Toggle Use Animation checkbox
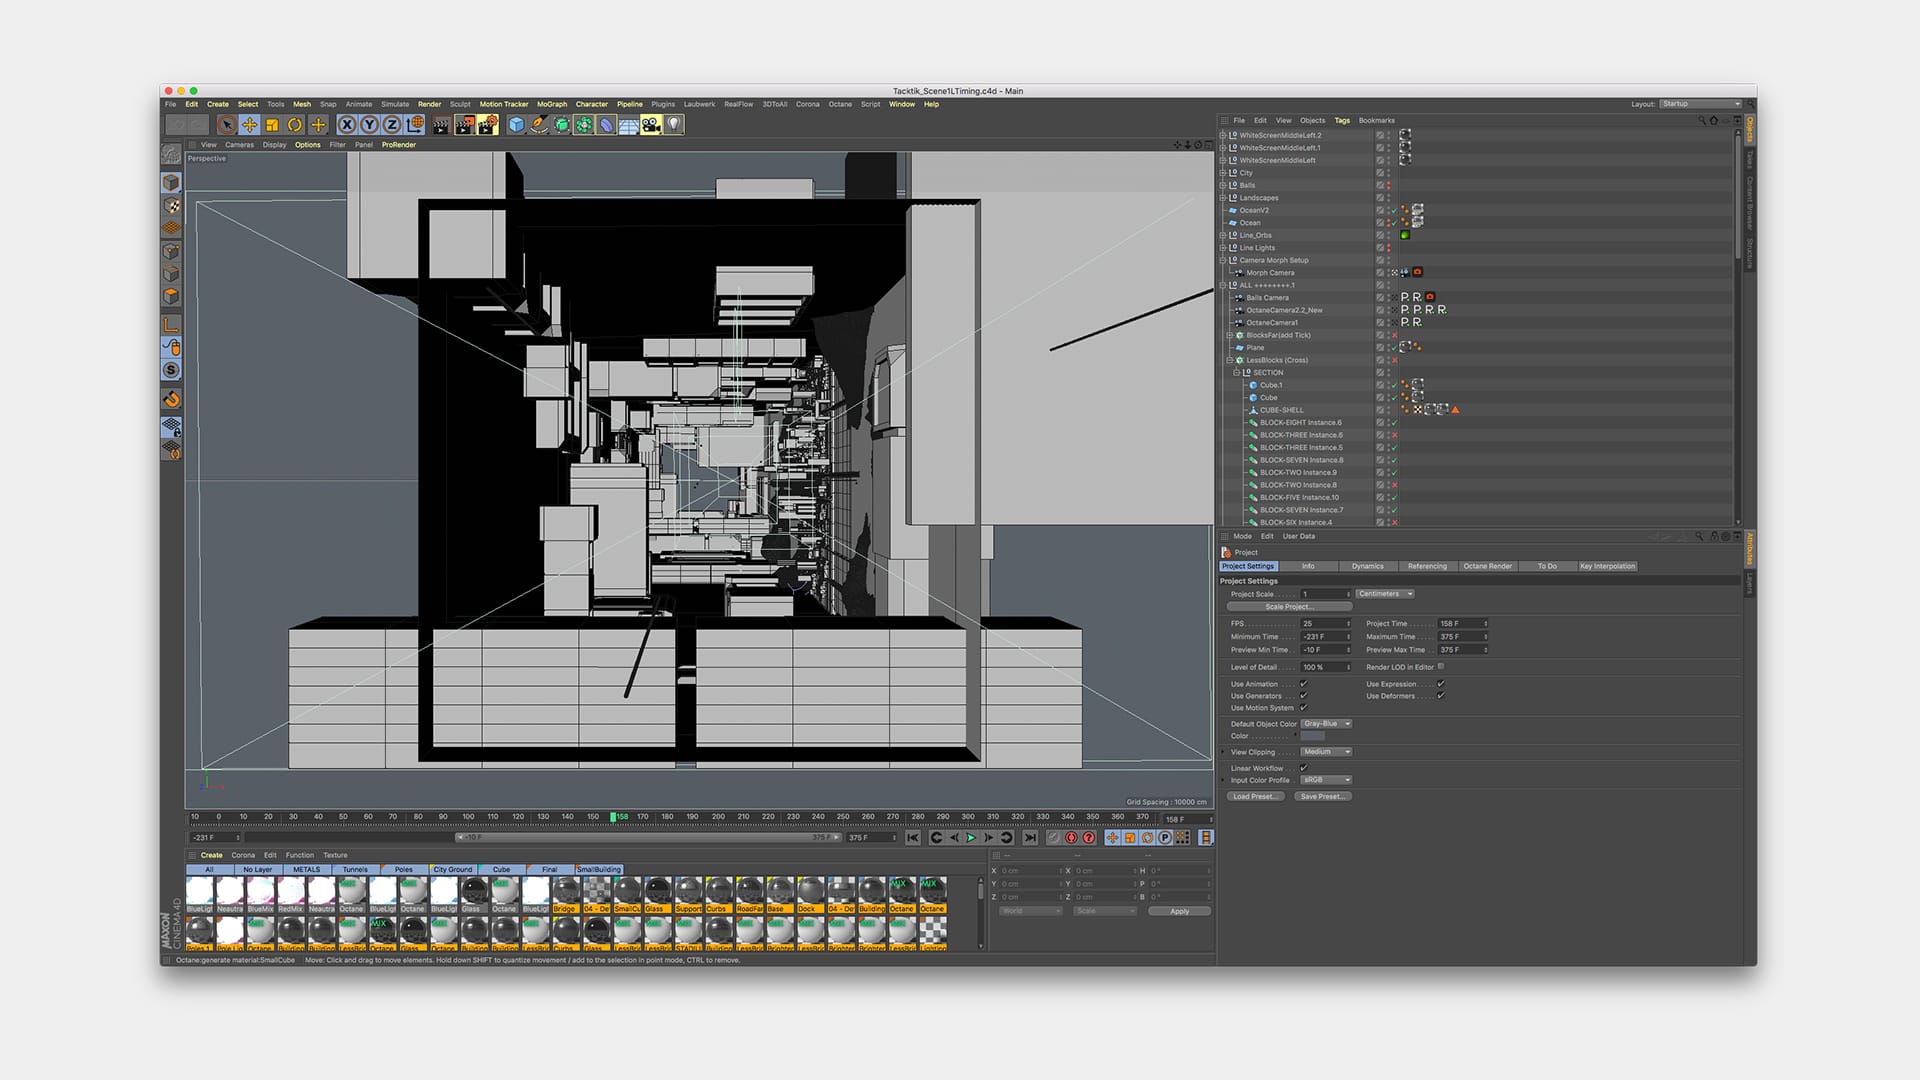Image resolution: width=1920 pixels, height=1080 pixels. (1303, 684)
